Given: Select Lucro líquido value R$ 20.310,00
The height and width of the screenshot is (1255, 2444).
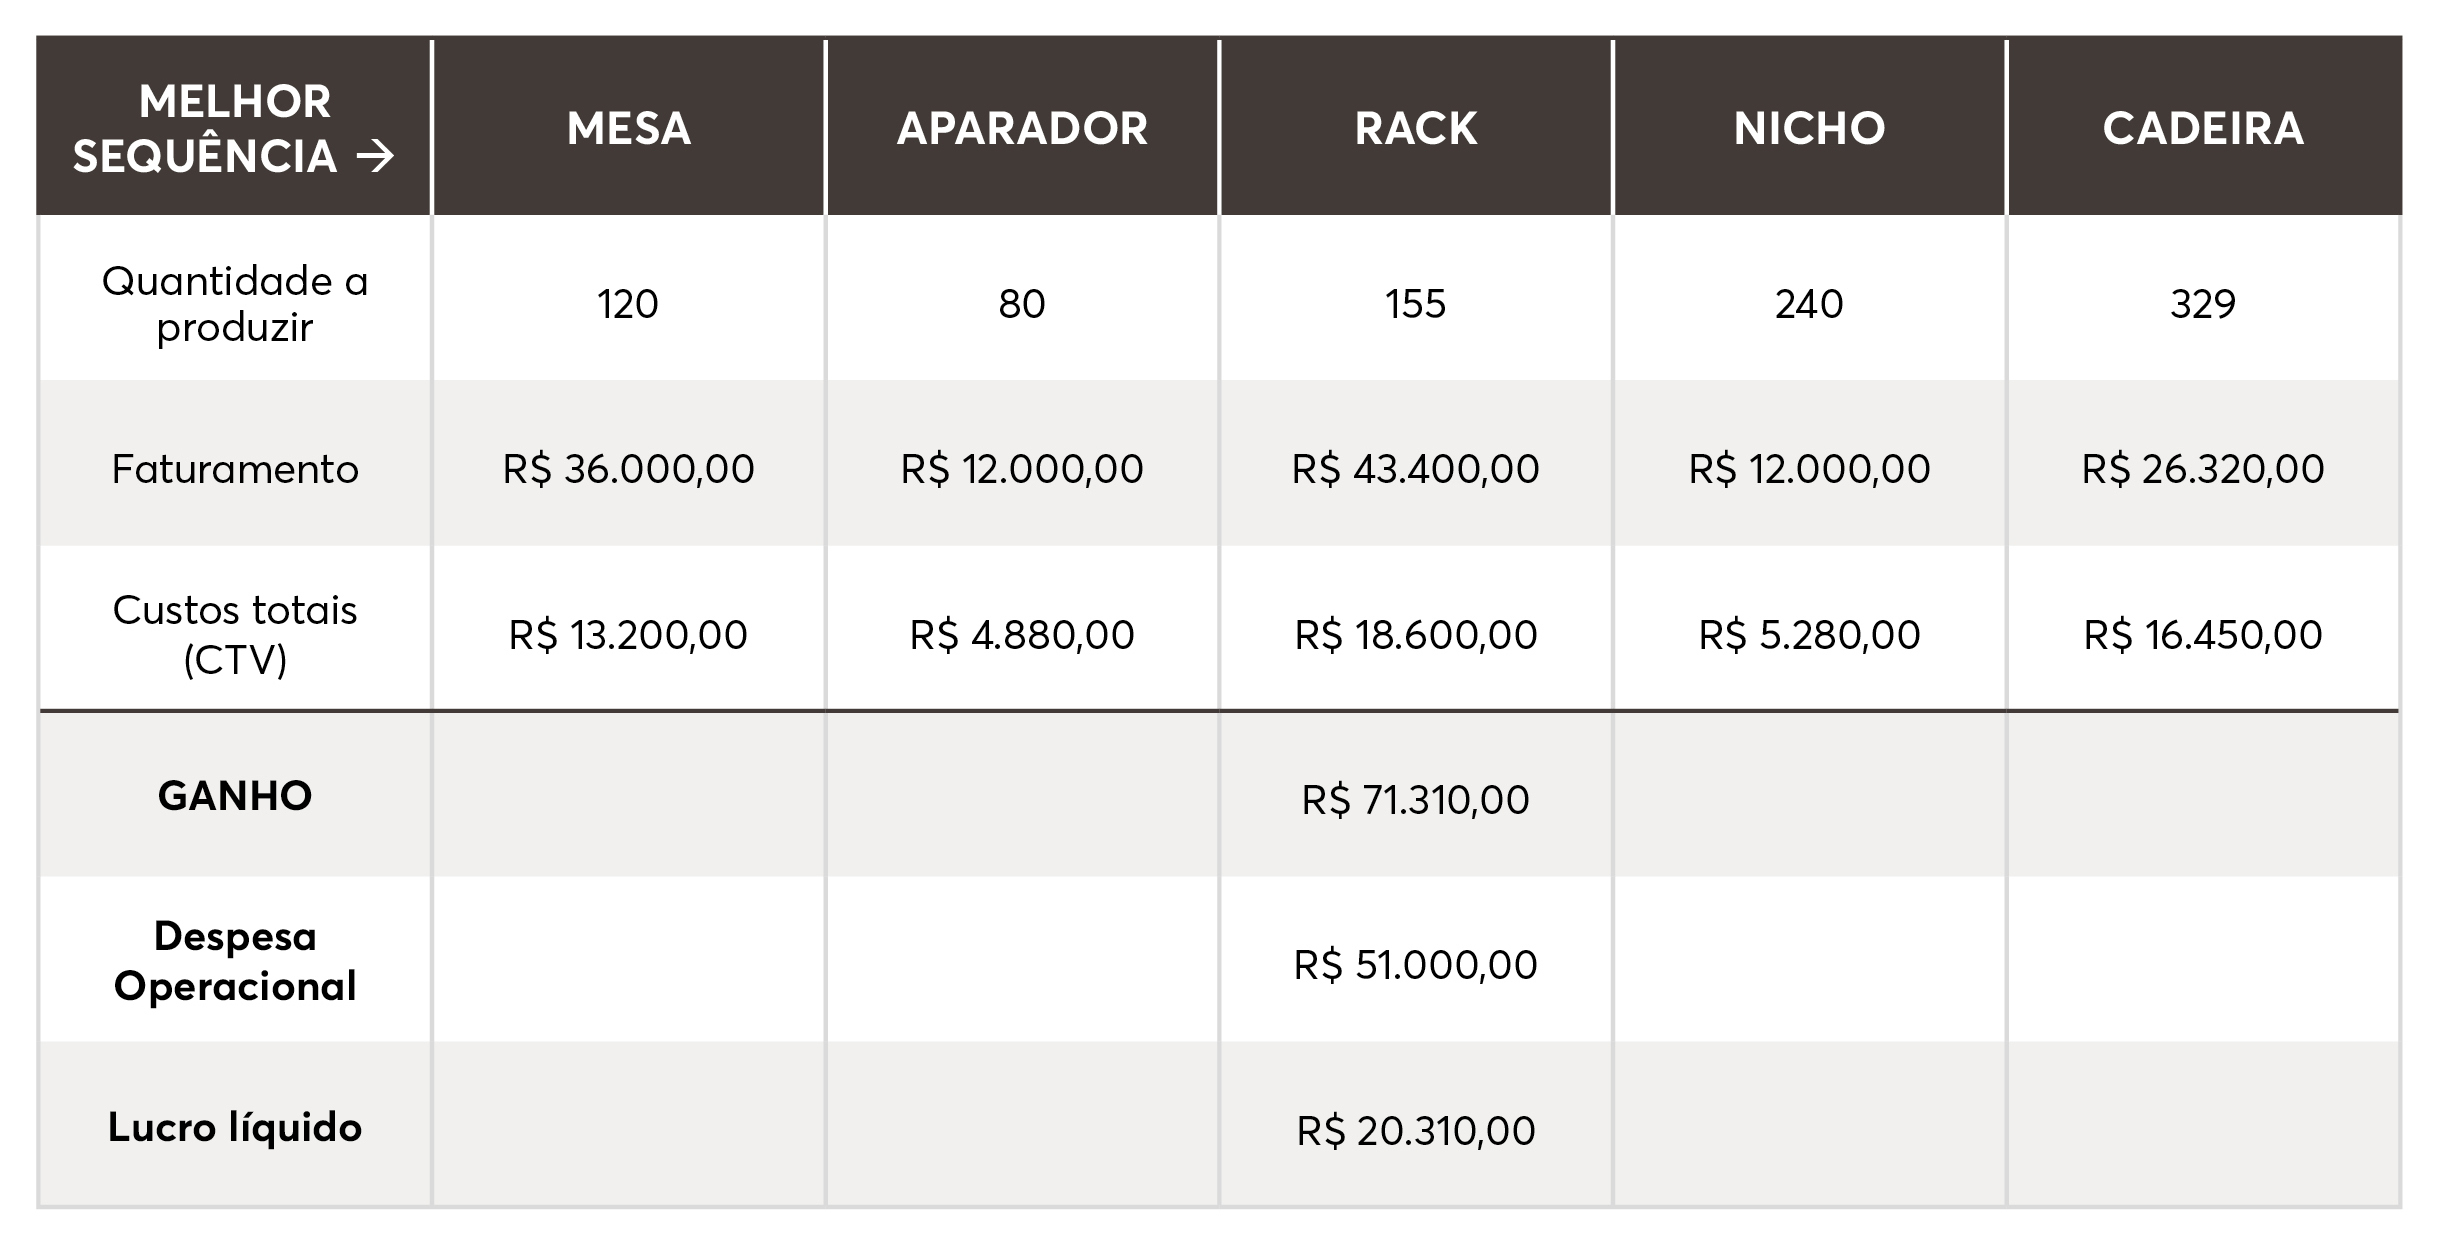Looking at the screenshot, I should tap(1416, 1131).
